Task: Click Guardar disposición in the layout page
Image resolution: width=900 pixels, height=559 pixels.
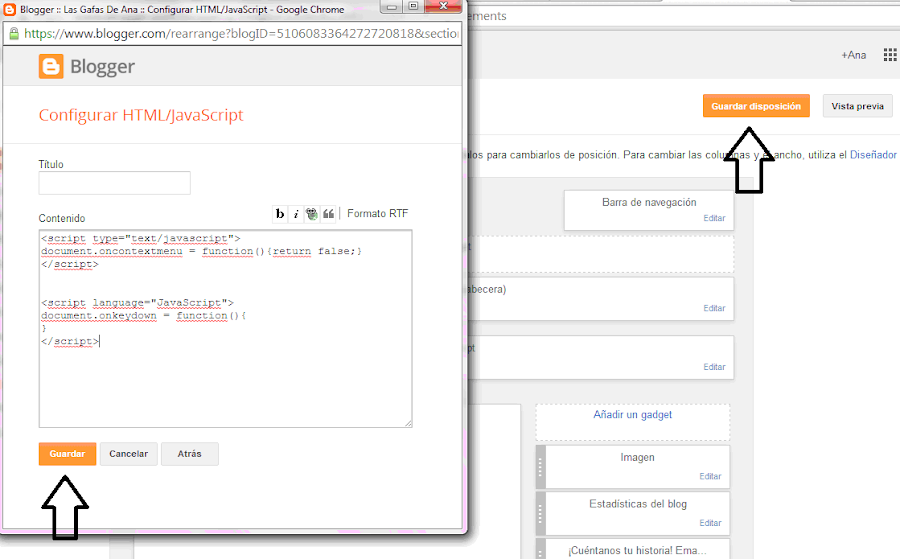Action: 756,106
